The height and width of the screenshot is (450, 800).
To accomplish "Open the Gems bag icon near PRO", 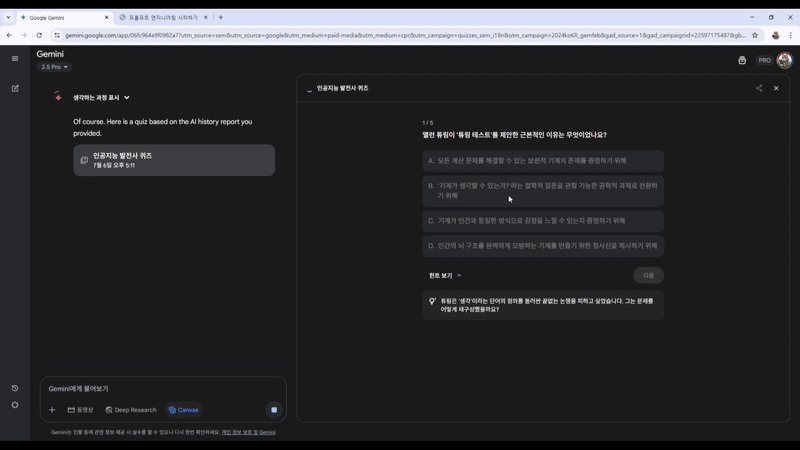I will click(742, 60).
